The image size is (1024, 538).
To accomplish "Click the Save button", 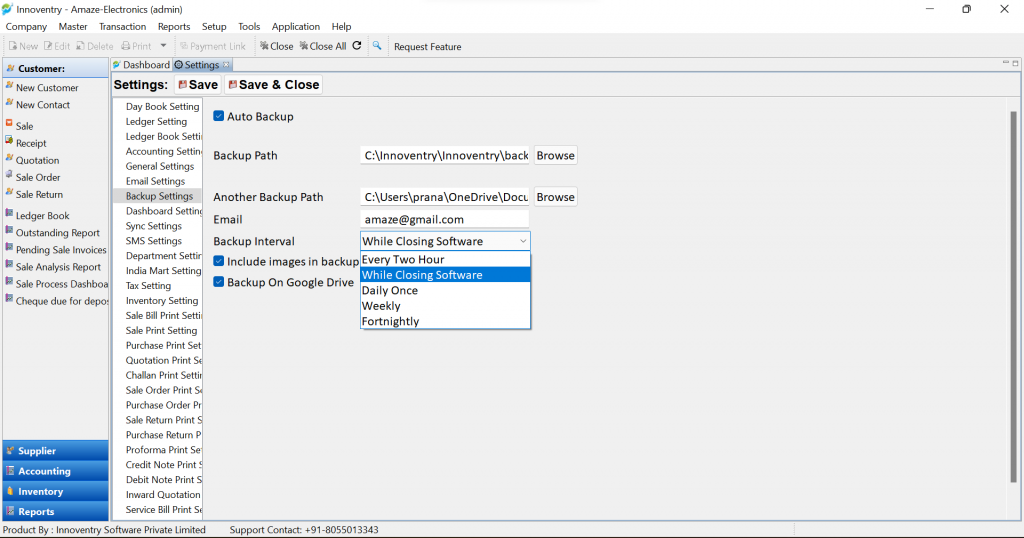I will pyautogui.click(x=198, y=85).
